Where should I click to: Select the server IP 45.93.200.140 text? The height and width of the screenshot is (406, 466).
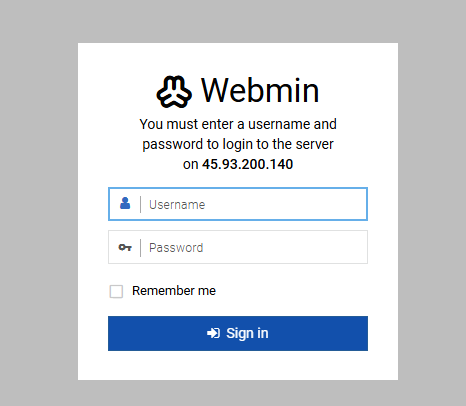(247, 164)
